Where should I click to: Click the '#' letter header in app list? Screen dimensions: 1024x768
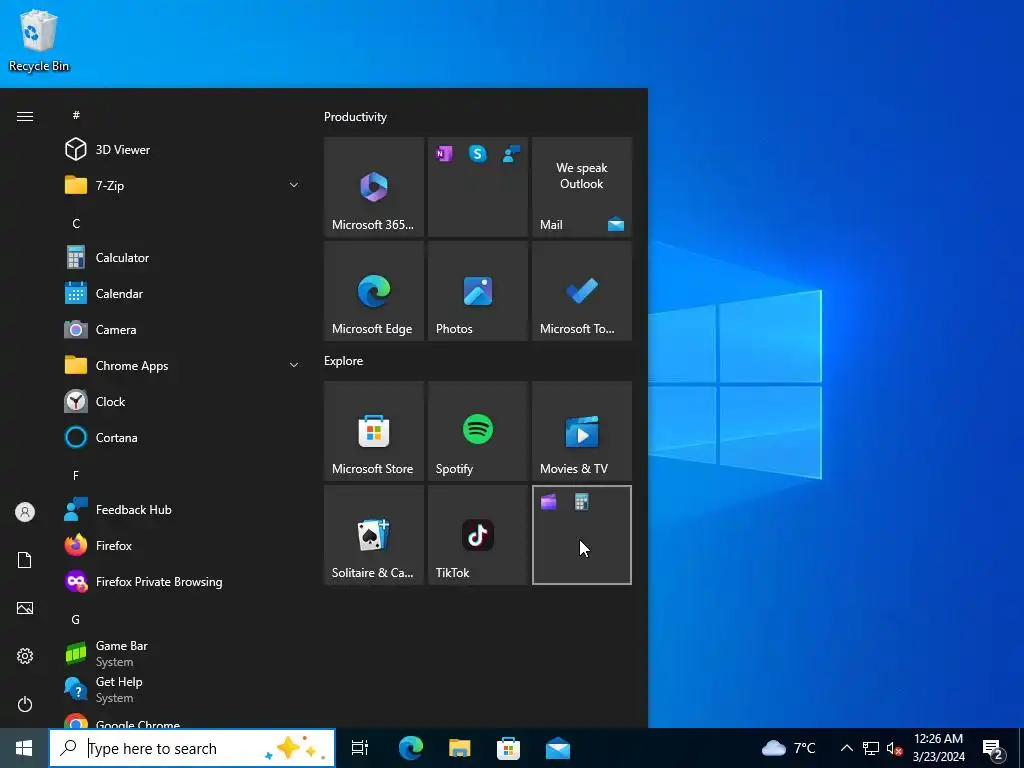click(76, 115)
